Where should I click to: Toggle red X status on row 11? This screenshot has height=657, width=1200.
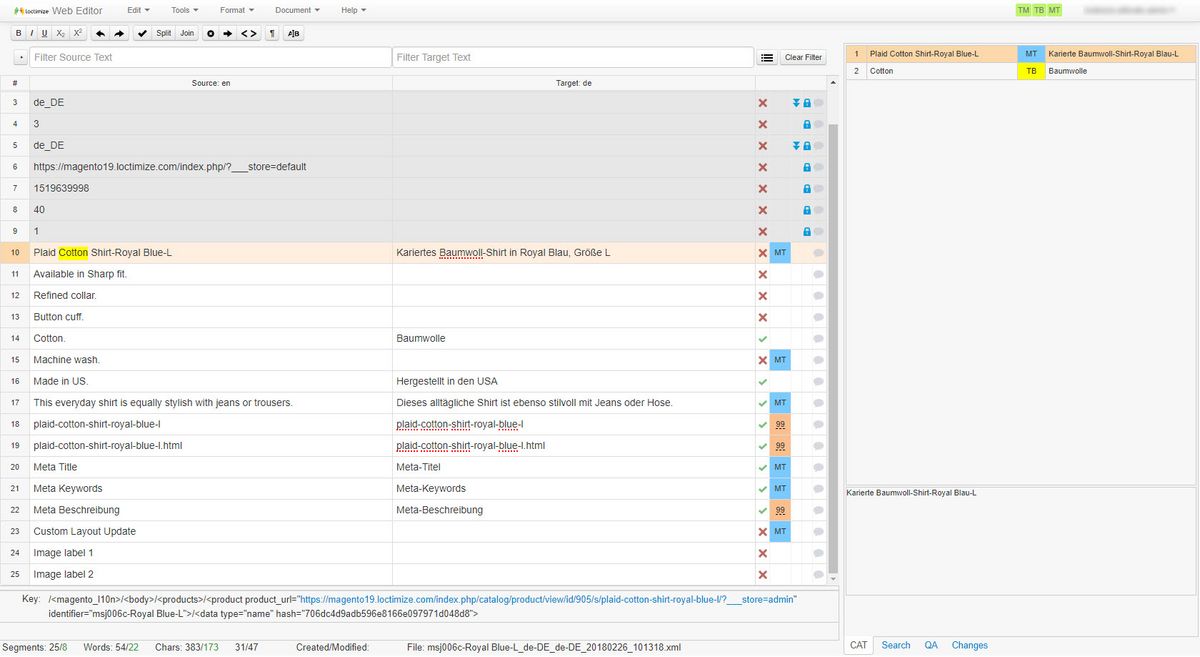click(763, 274)
